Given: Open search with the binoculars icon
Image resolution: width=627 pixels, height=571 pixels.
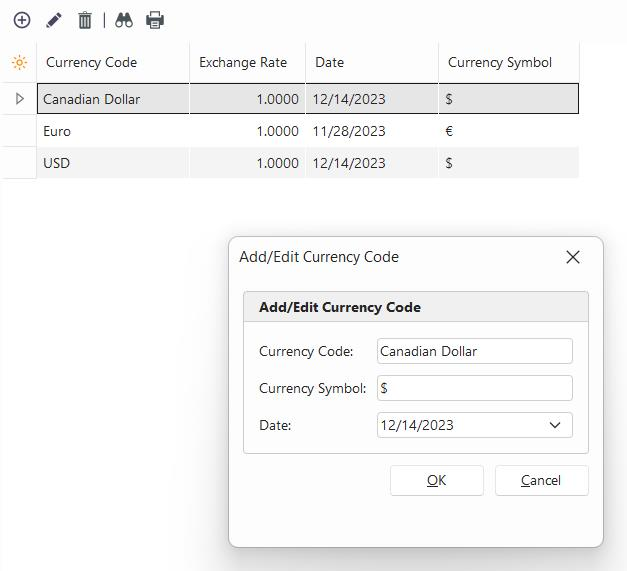Looking at the screenshot, I should click(124, 20).
